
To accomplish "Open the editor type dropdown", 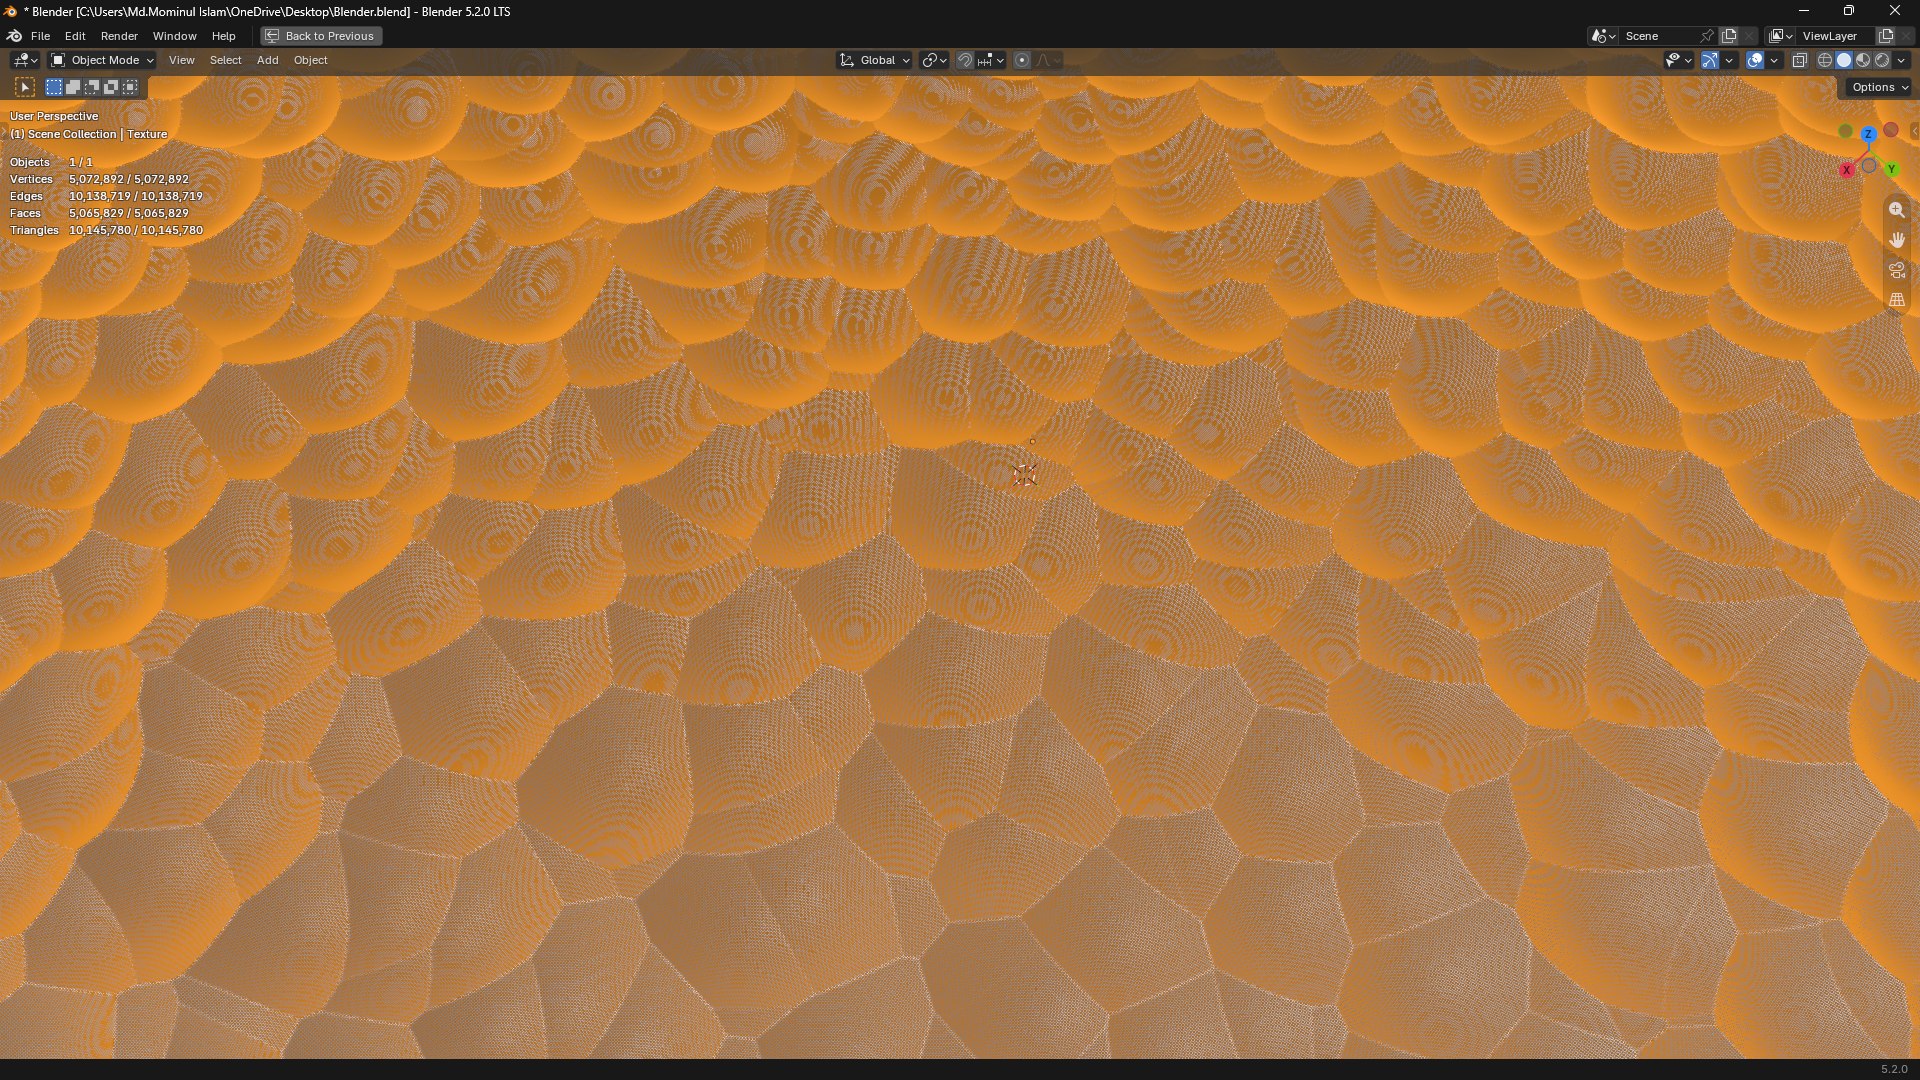I will tap(25, 61).
